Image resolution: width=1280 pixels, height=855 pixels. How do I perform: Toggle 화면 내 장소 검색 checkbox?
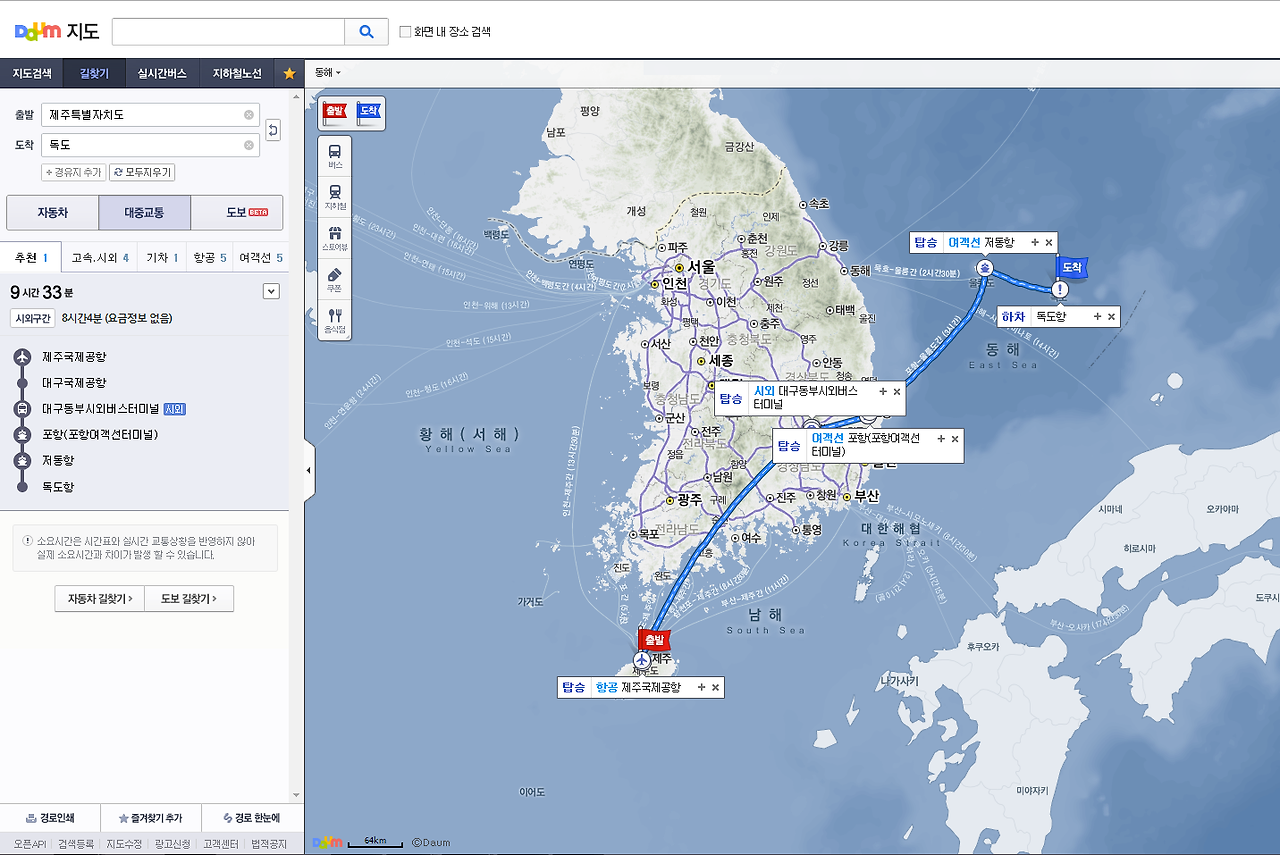click(x=405, y=32)
